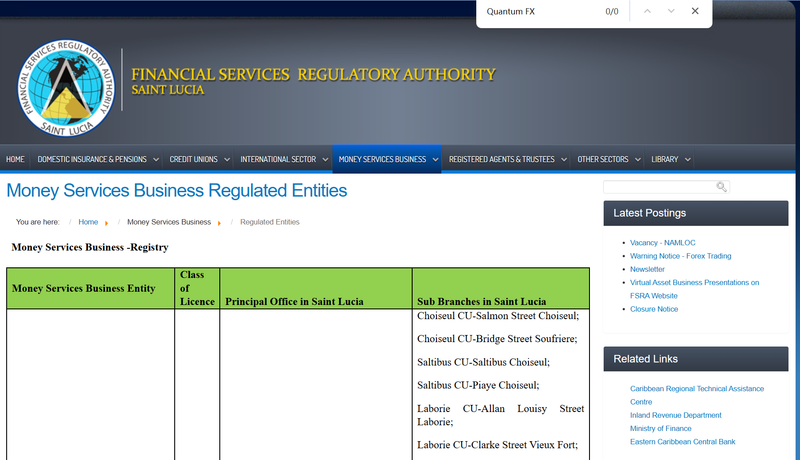Click Regulated Entities breadcrumb text

[269, 222]
